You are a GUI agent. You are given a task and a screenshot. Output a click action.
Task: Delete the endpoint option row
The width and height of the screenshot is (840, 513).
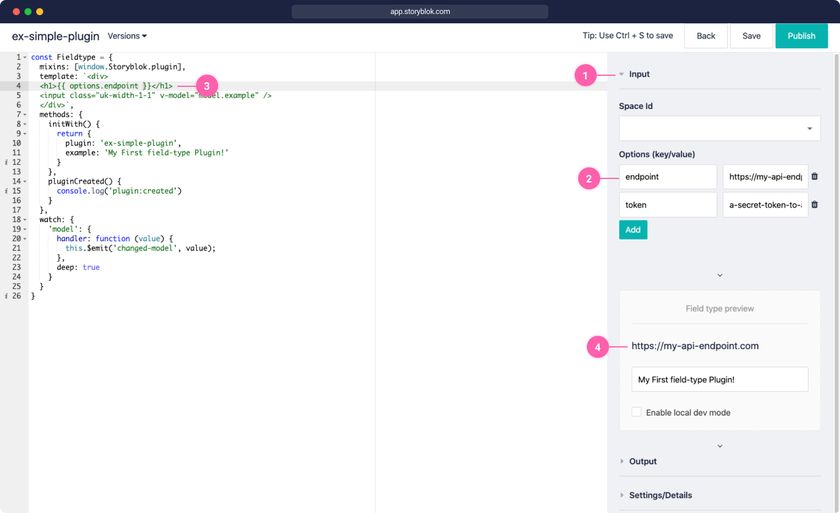(x=814, y=176)
